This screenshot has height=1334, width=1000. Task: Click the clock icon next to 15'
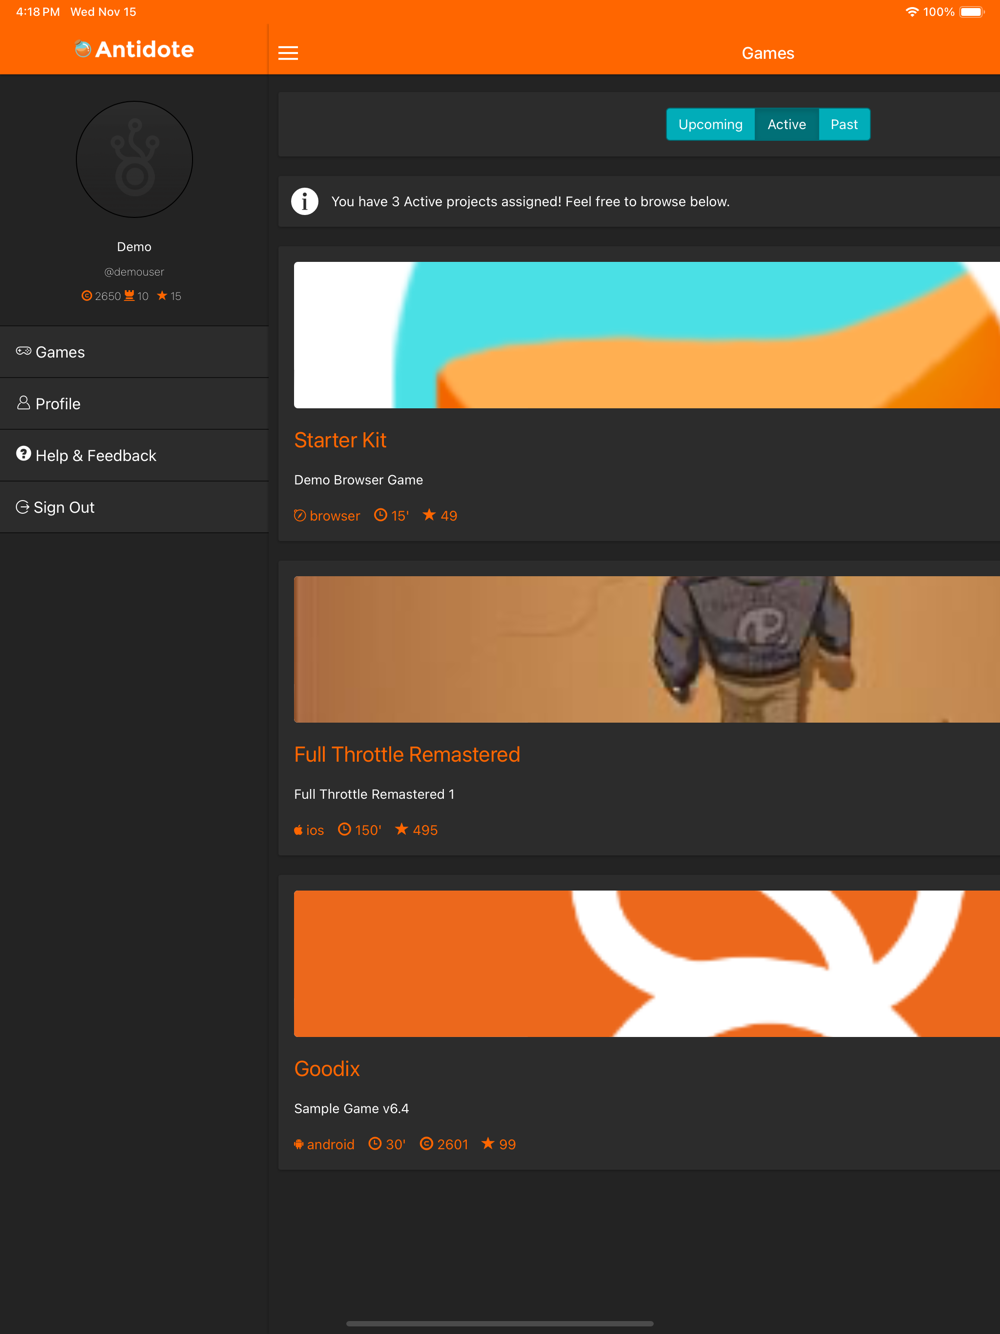tap(380, 515)
